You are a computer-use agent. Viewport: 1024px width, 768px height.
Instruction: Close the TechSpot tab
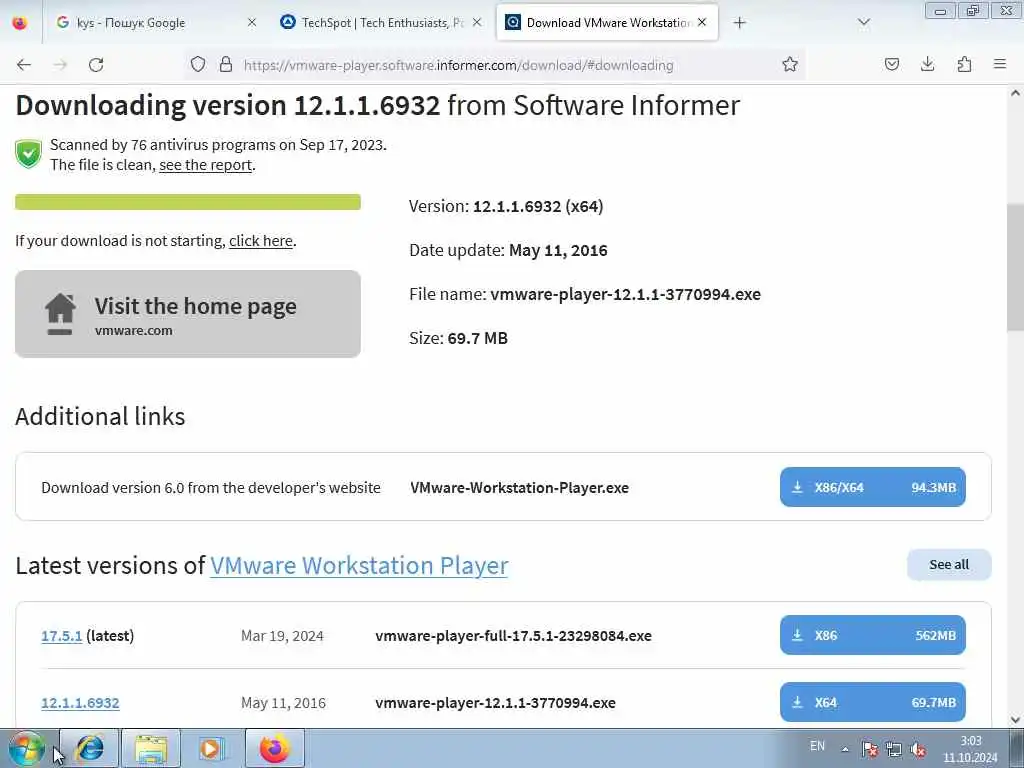(x=477, y=23)
